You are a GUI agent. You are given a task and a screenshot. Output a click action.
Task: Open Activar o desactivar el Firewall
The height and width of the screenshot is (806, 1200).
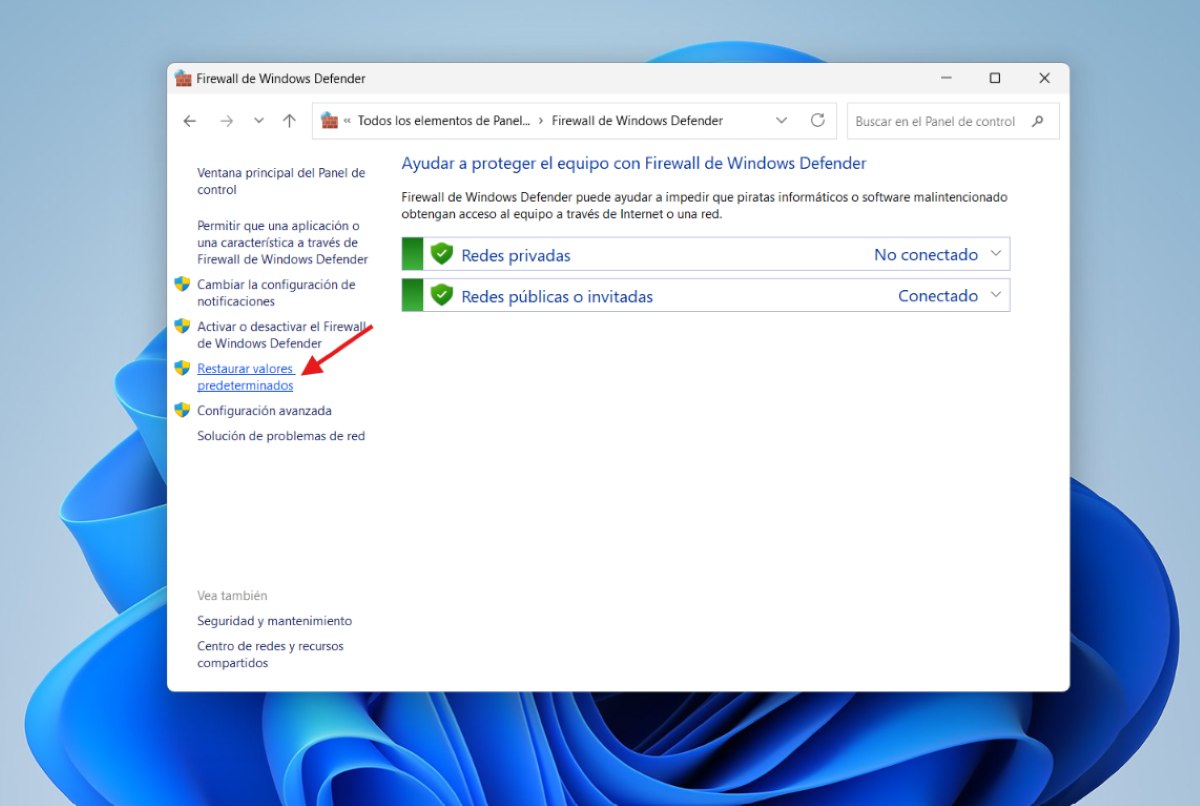point(283,335)
